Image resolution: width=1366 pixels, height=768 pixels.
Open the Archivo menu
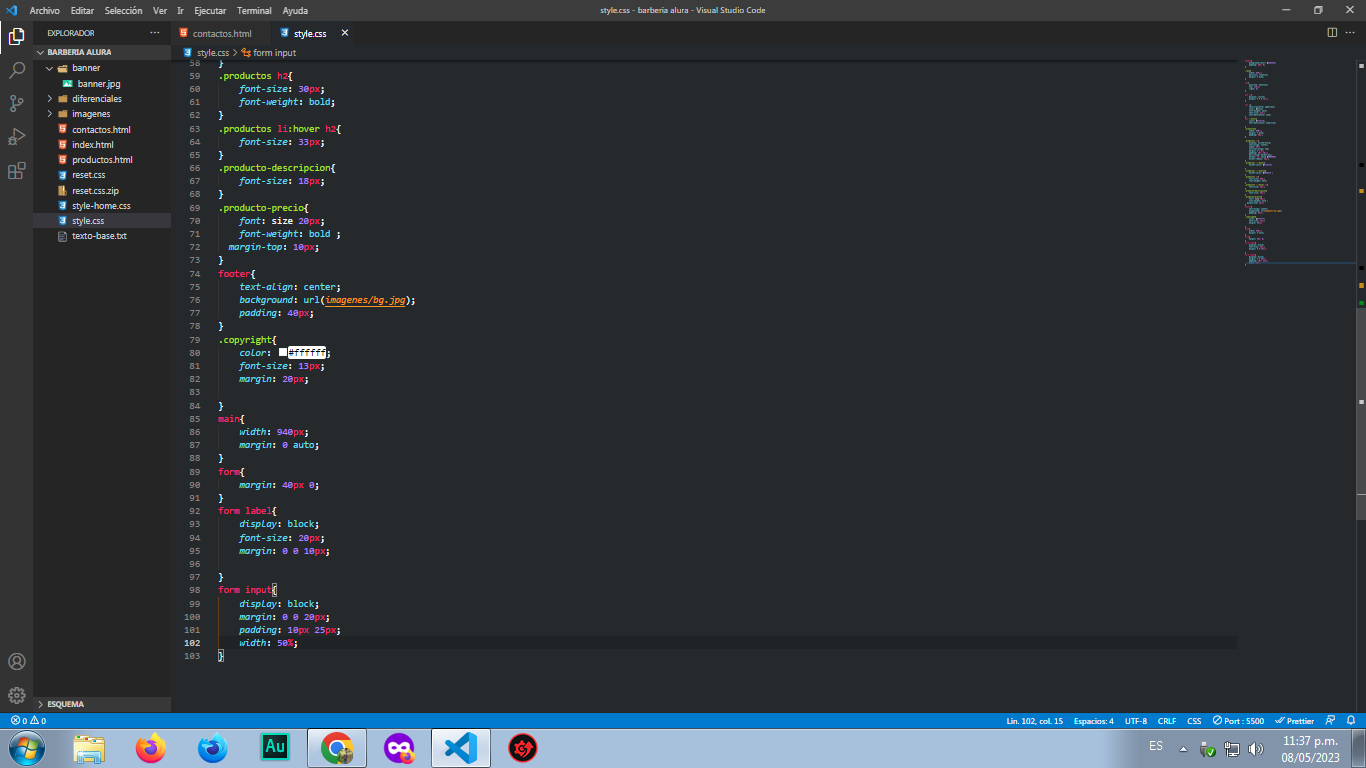[45, 10]
